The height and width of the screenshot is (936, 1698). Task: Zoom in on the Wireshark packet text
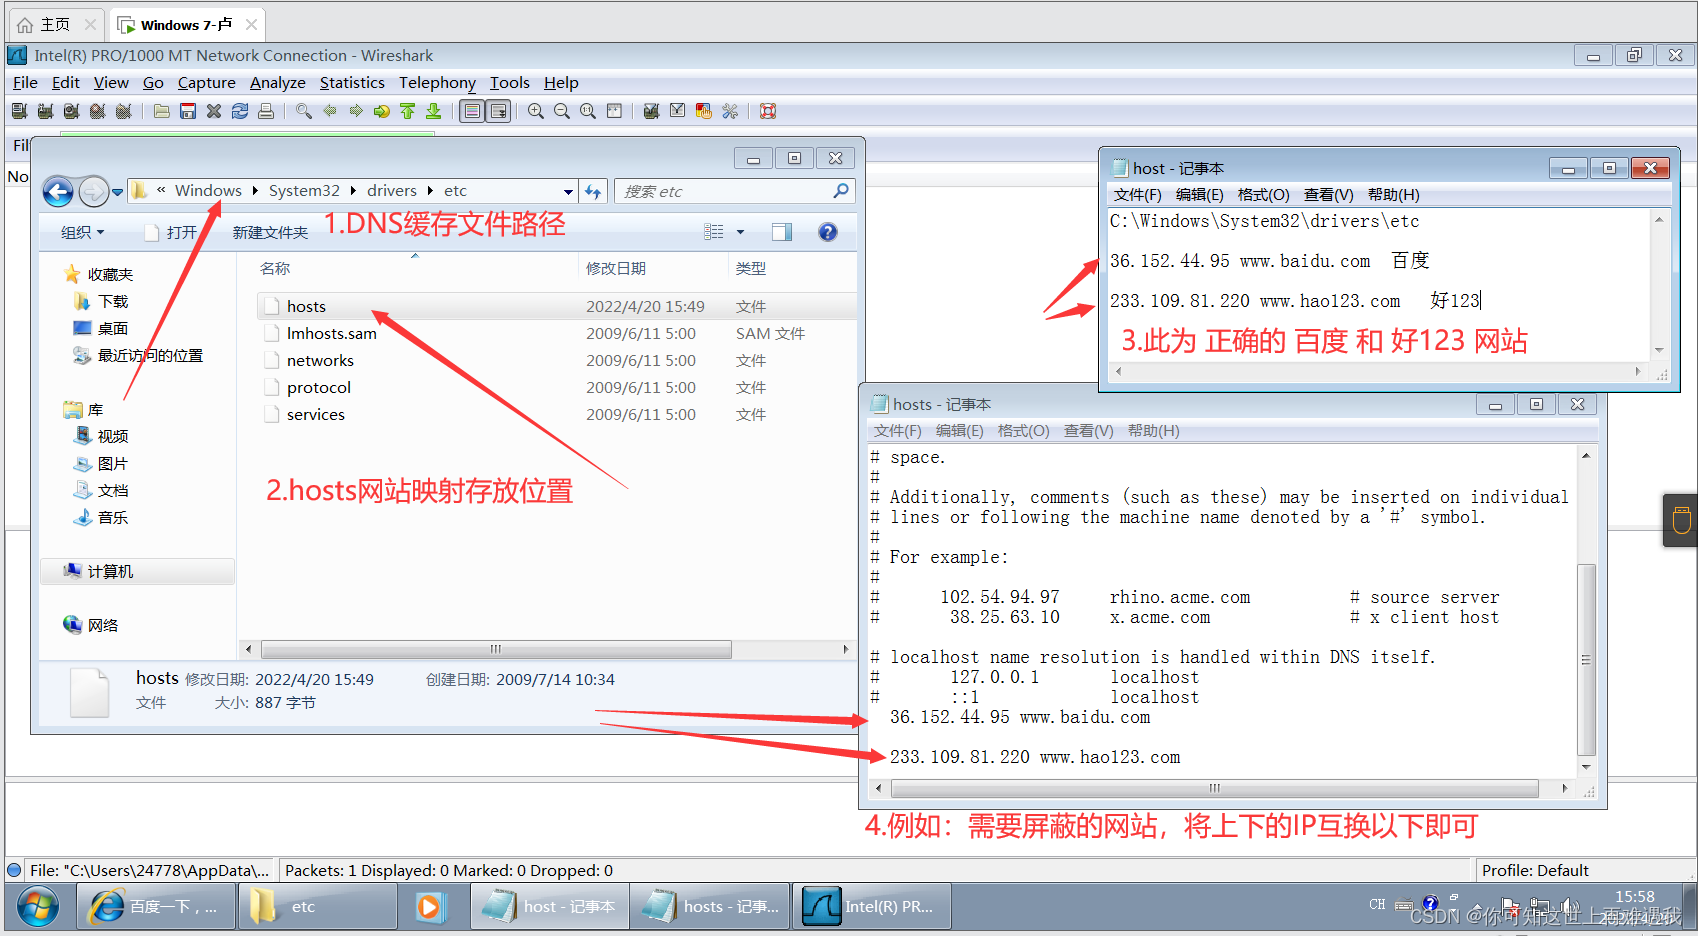click(x=536, y=111)
